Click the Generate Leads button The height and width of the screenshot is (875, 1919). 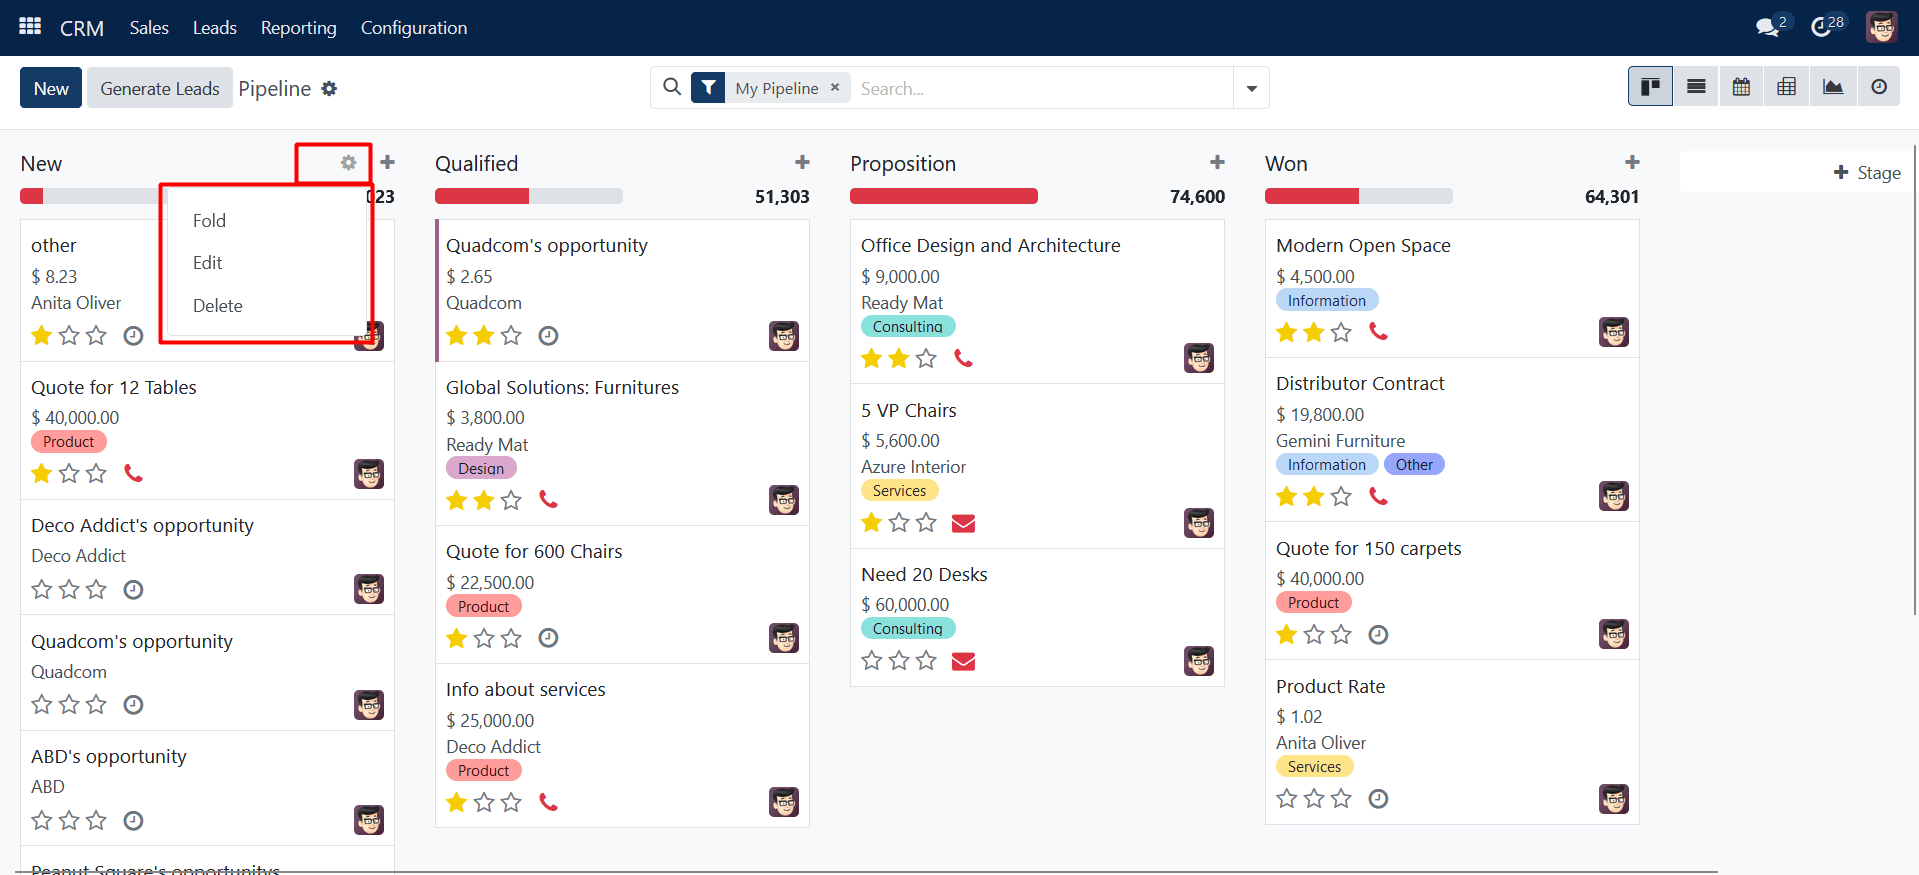[x=159, y=88]
